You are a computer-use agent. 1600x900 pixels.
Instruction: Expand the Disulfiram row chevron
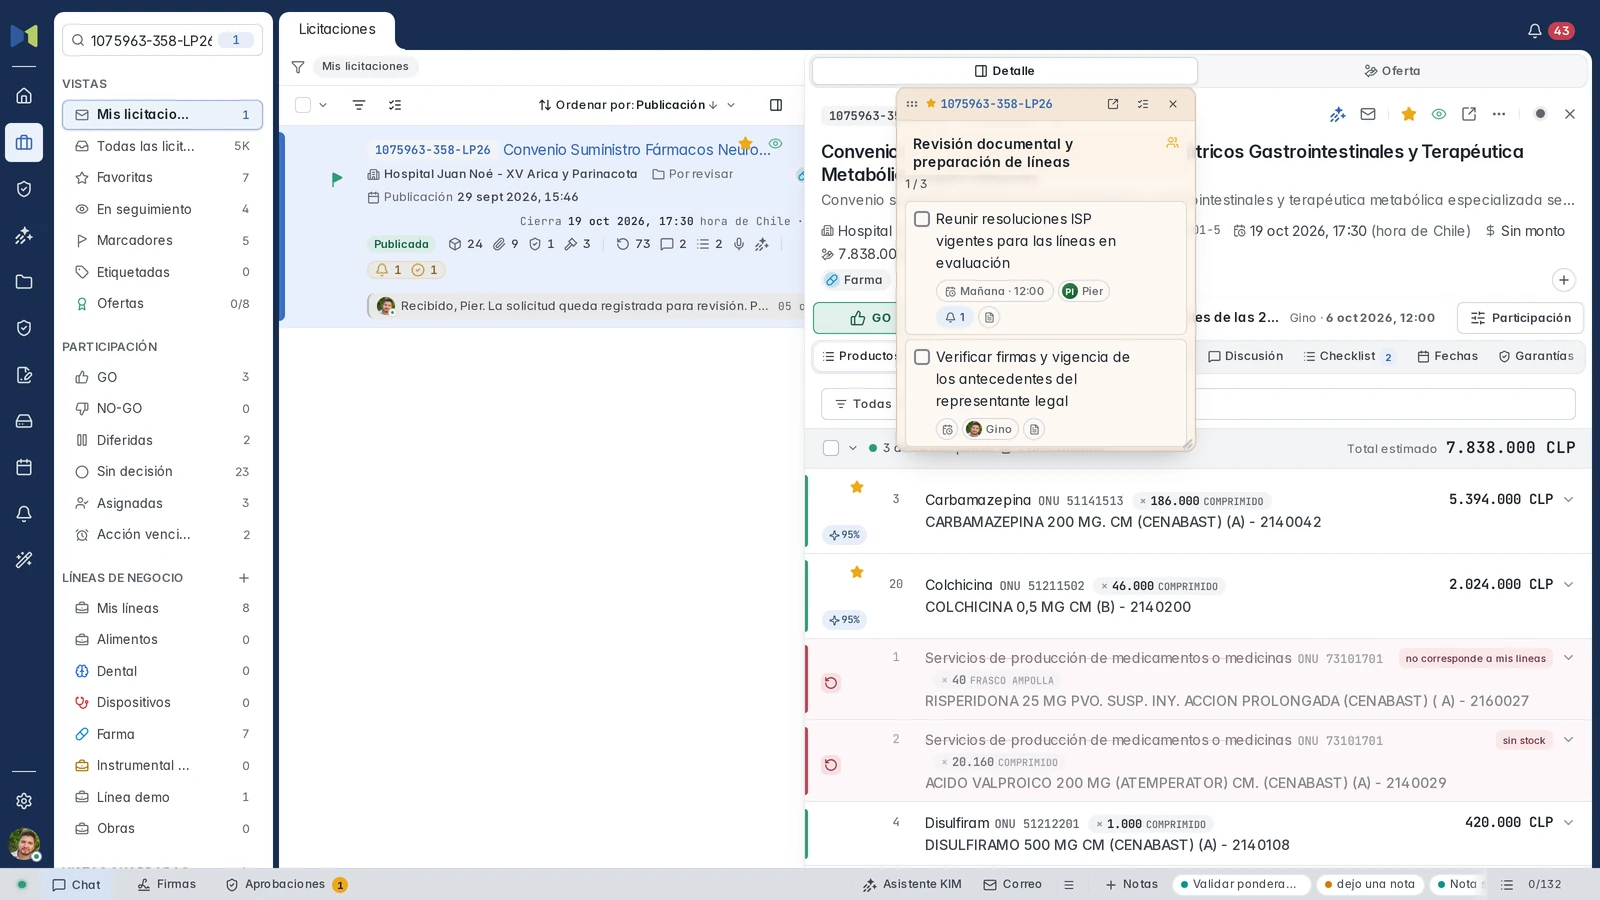coord(1568,823)
